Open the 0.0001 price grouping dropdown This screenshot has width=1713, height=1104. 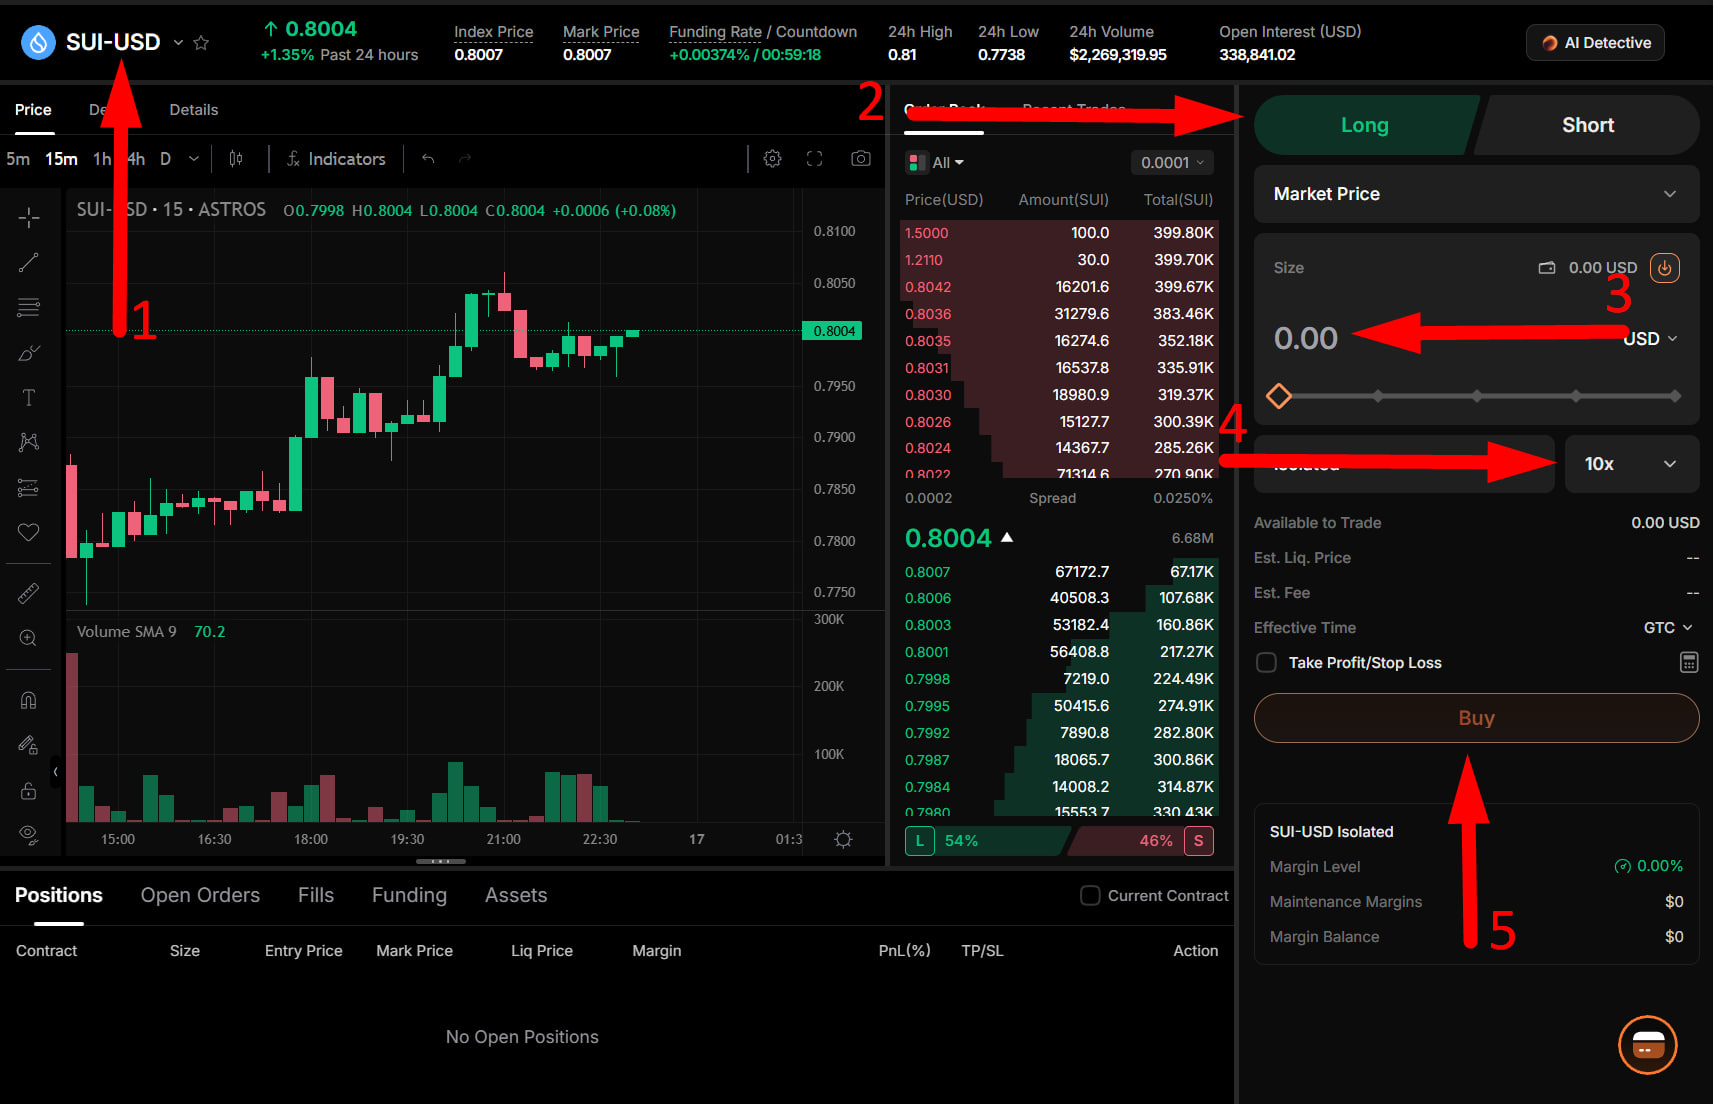coord(1172,163)
